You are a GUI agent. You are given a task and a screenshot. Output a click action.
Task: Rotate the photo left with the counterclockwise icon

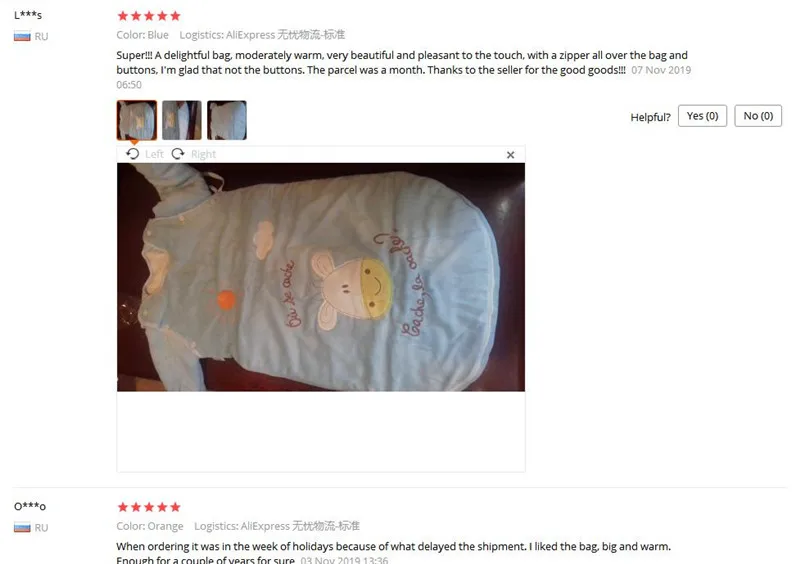[133, 154]
